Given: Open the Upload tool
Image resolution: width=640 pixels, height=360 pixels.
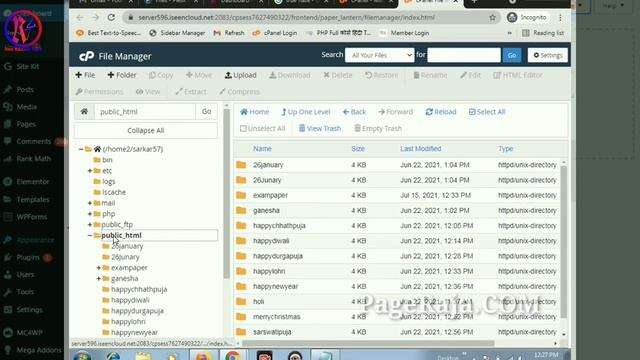Looking at the screenshot, I should 240,75.
